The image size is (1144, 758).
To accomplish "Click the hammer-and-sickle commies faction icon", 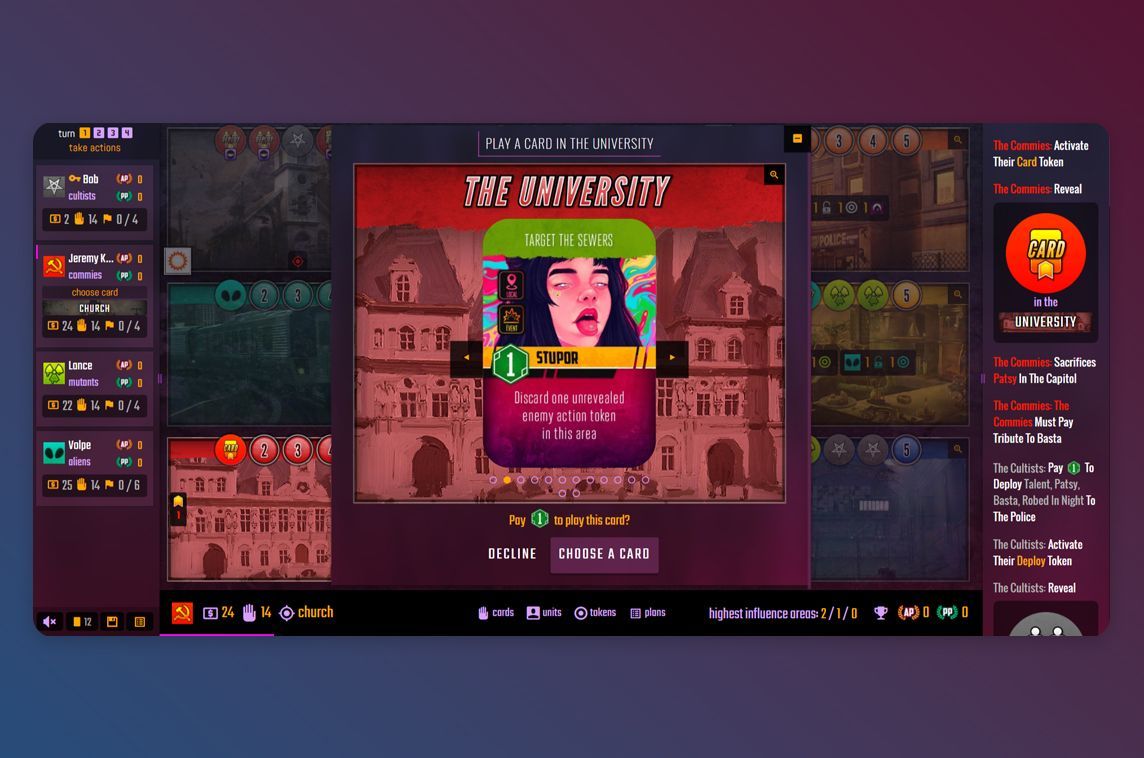I will point(183,613).
